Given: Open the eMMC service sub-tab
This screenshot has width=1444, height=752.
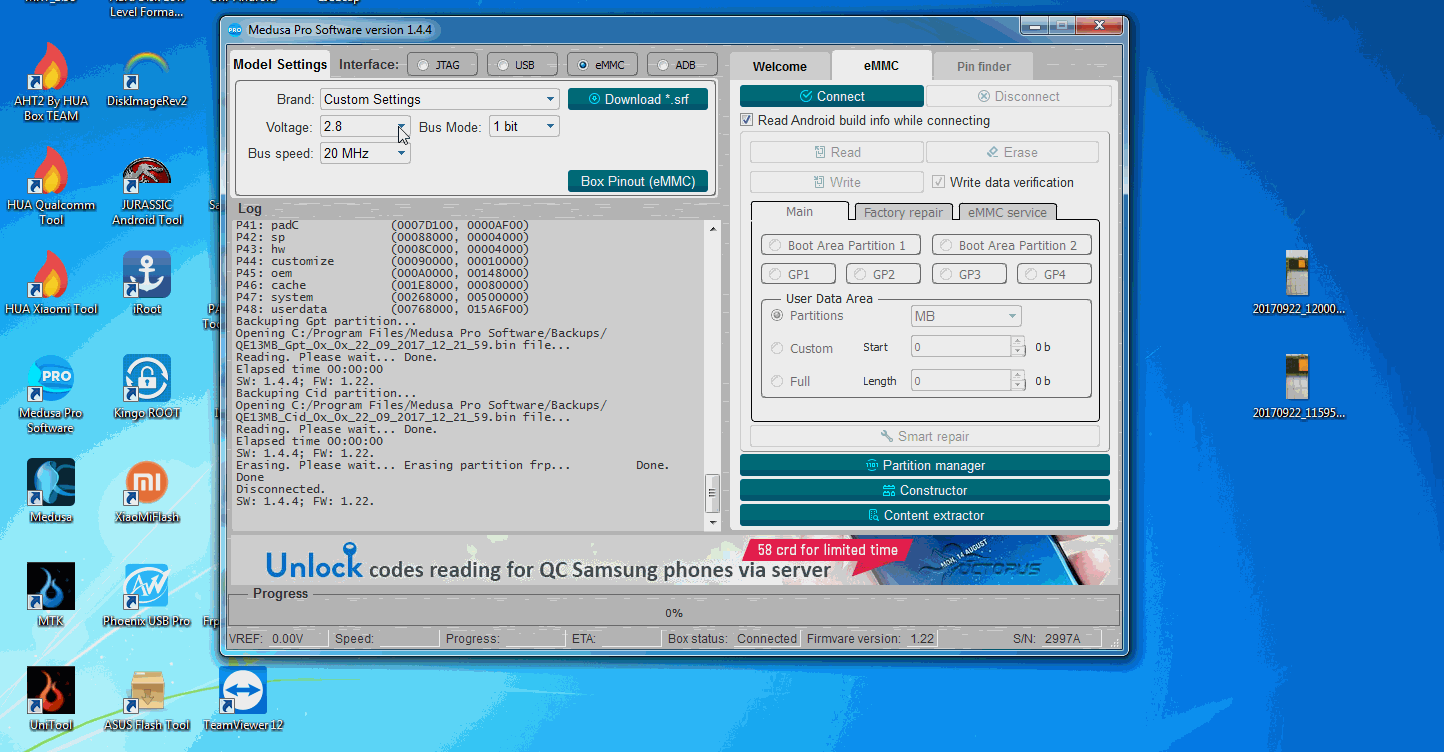Looking at the screenshot, I should [1008, 212].
